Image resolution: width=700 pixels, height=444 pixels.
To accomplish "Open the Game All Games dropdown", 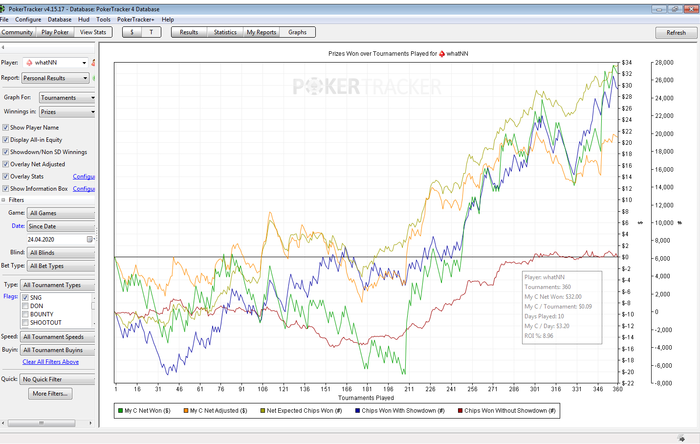I will pos(61,213).
